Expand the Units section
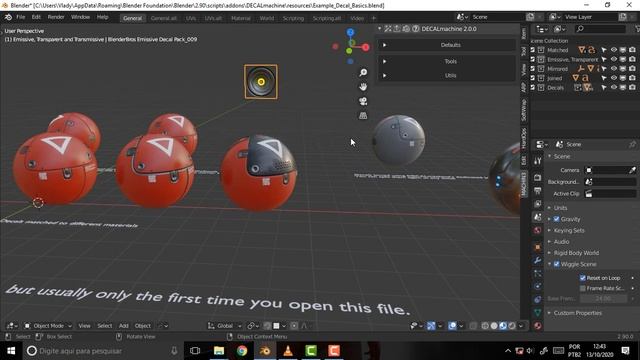Screen dimensions: 640x360 pyautogui.click(x=560, y=208)
